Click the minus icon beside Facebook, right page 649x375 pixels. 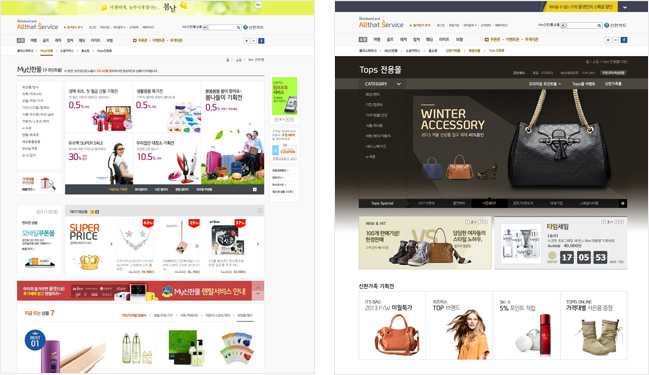coord(615,40)
